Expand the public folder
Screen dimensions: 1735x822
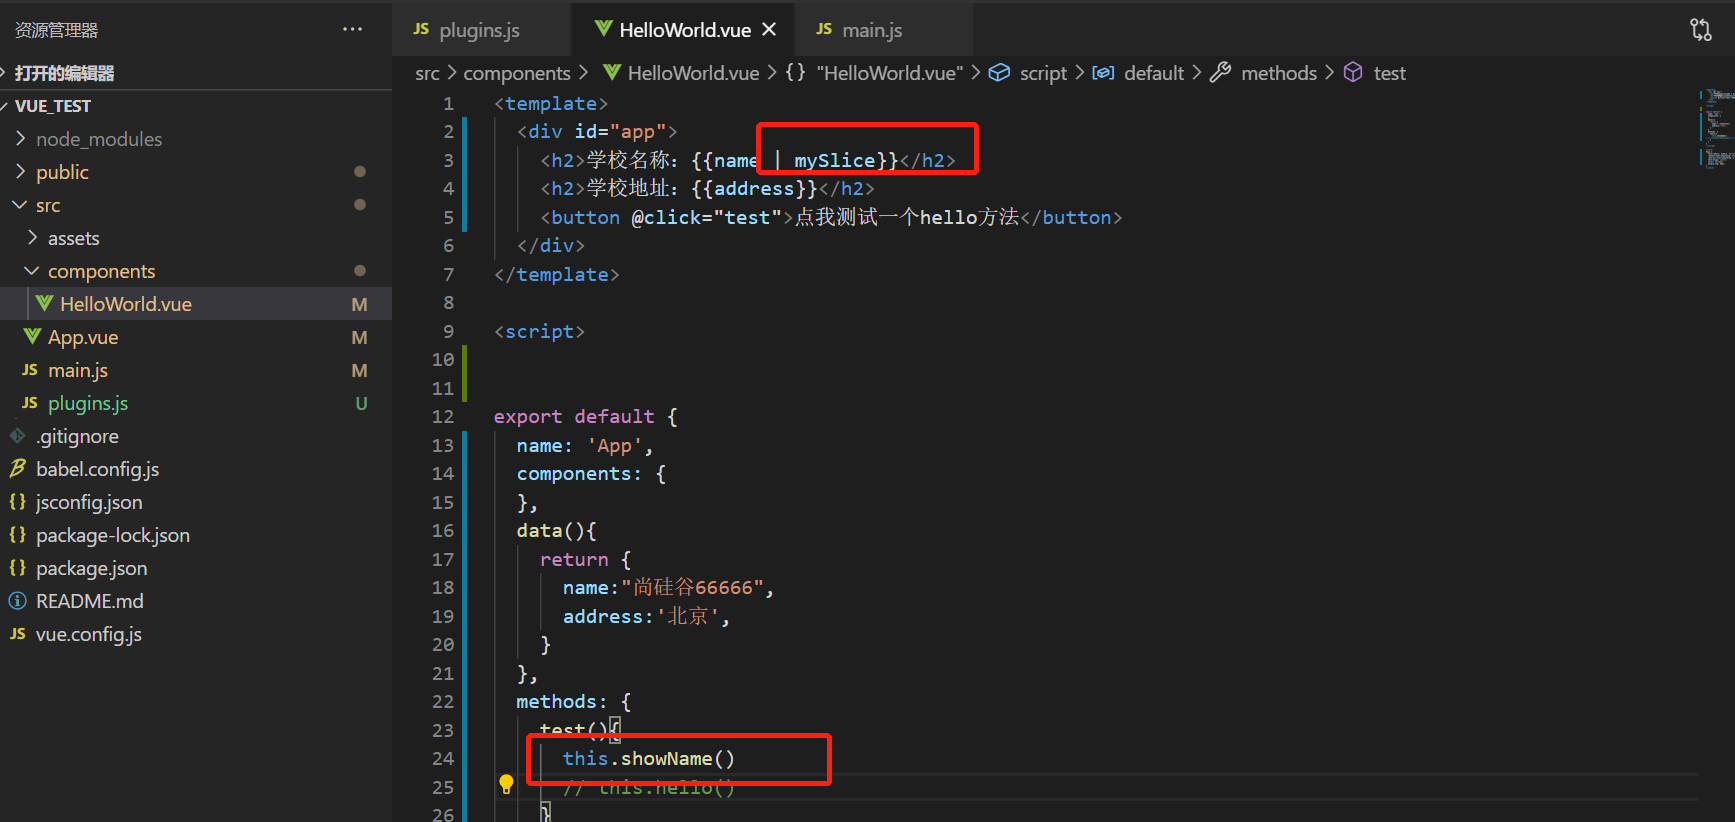click(196, 172)
